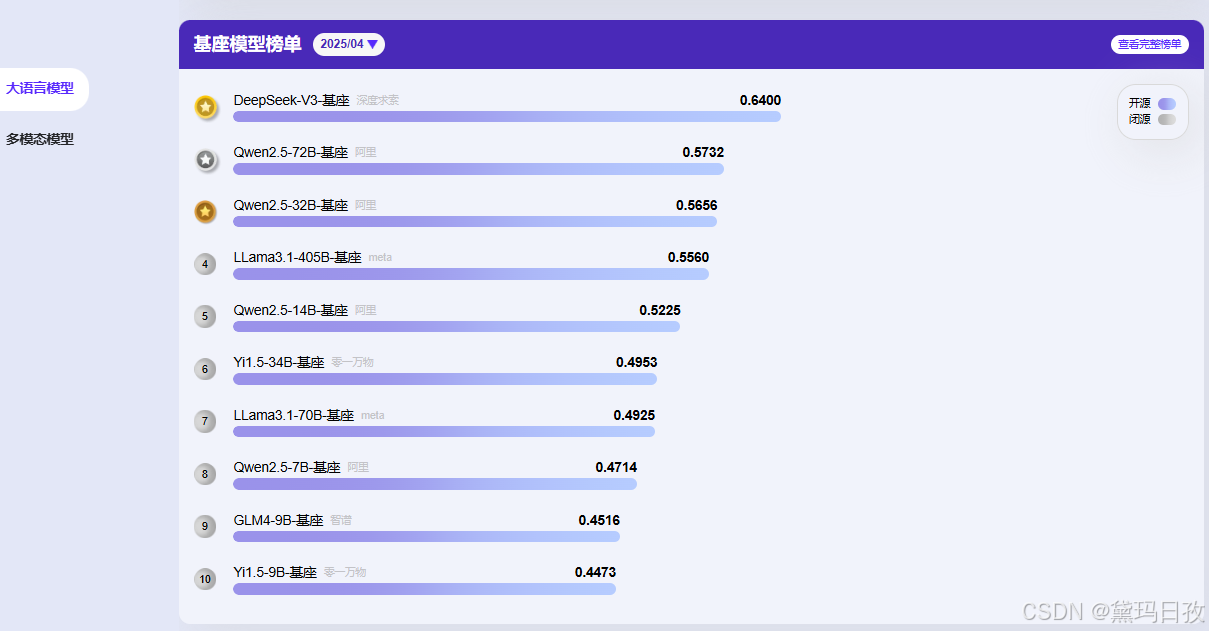1209x631 pixels.
Task: Click the 查看完整榜单 button
Action: coord(1150,44)
